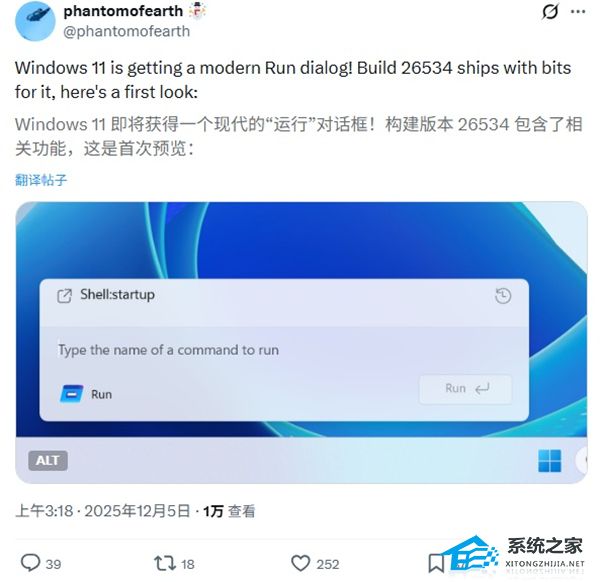
Task: Click the Run button with enter arrow
Action: click(465, 389)
